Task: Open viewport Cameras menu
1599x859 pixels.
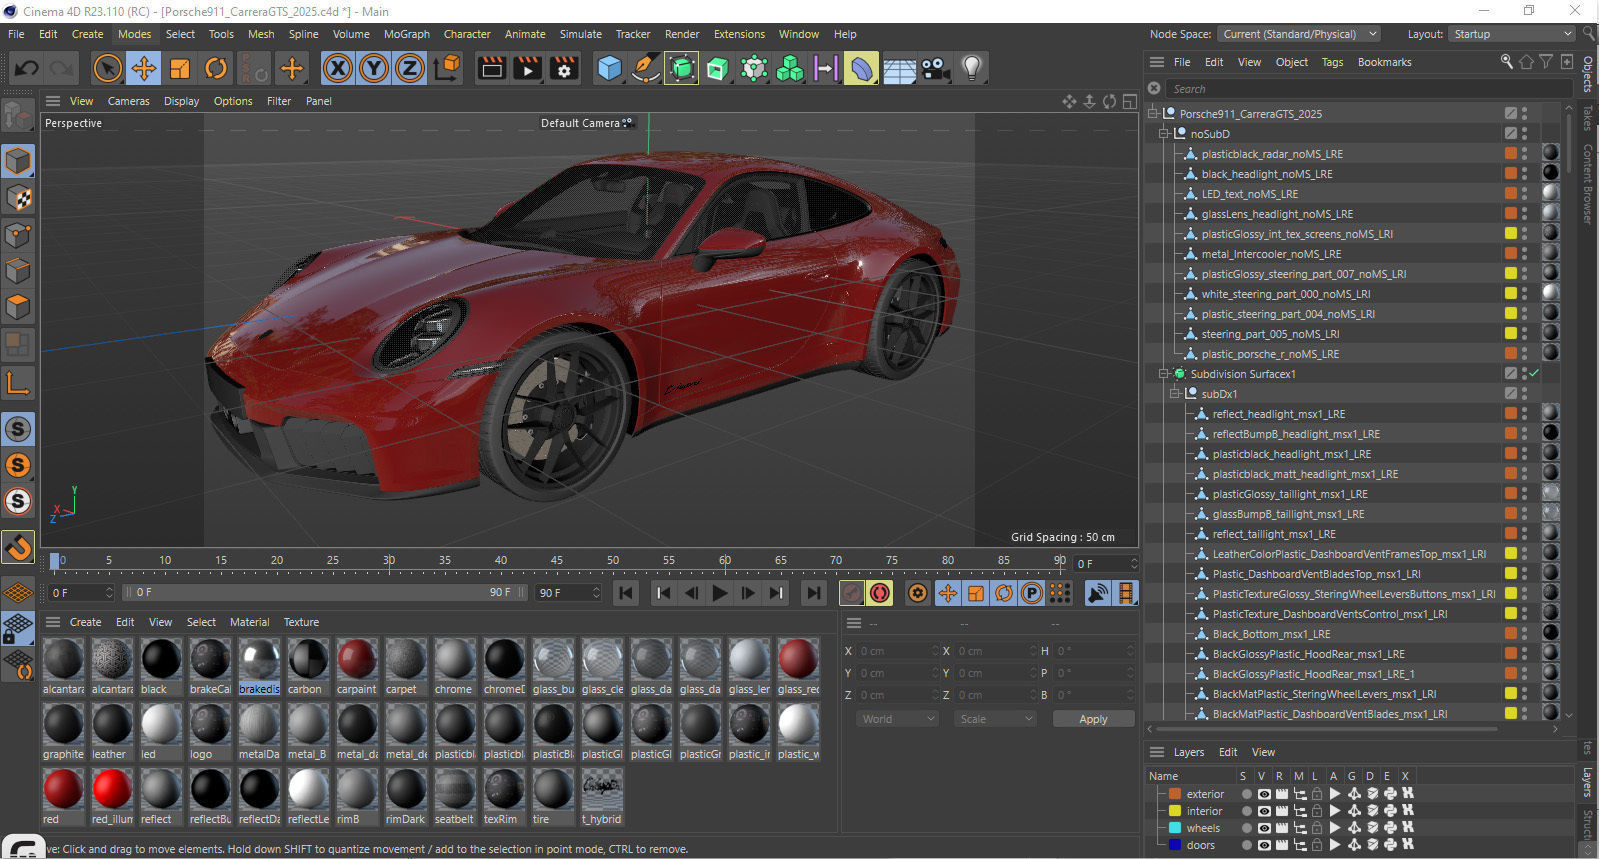Action: [128, 101]
